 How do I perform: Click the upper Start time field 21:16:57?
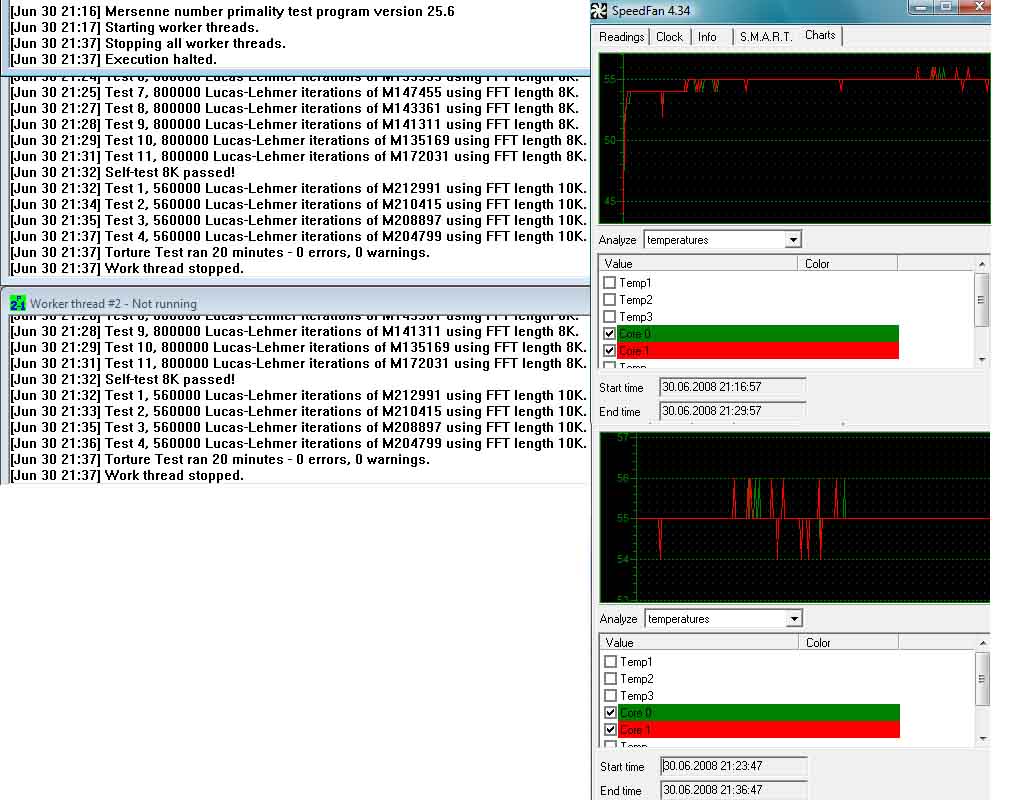click(x=732, y=387)
